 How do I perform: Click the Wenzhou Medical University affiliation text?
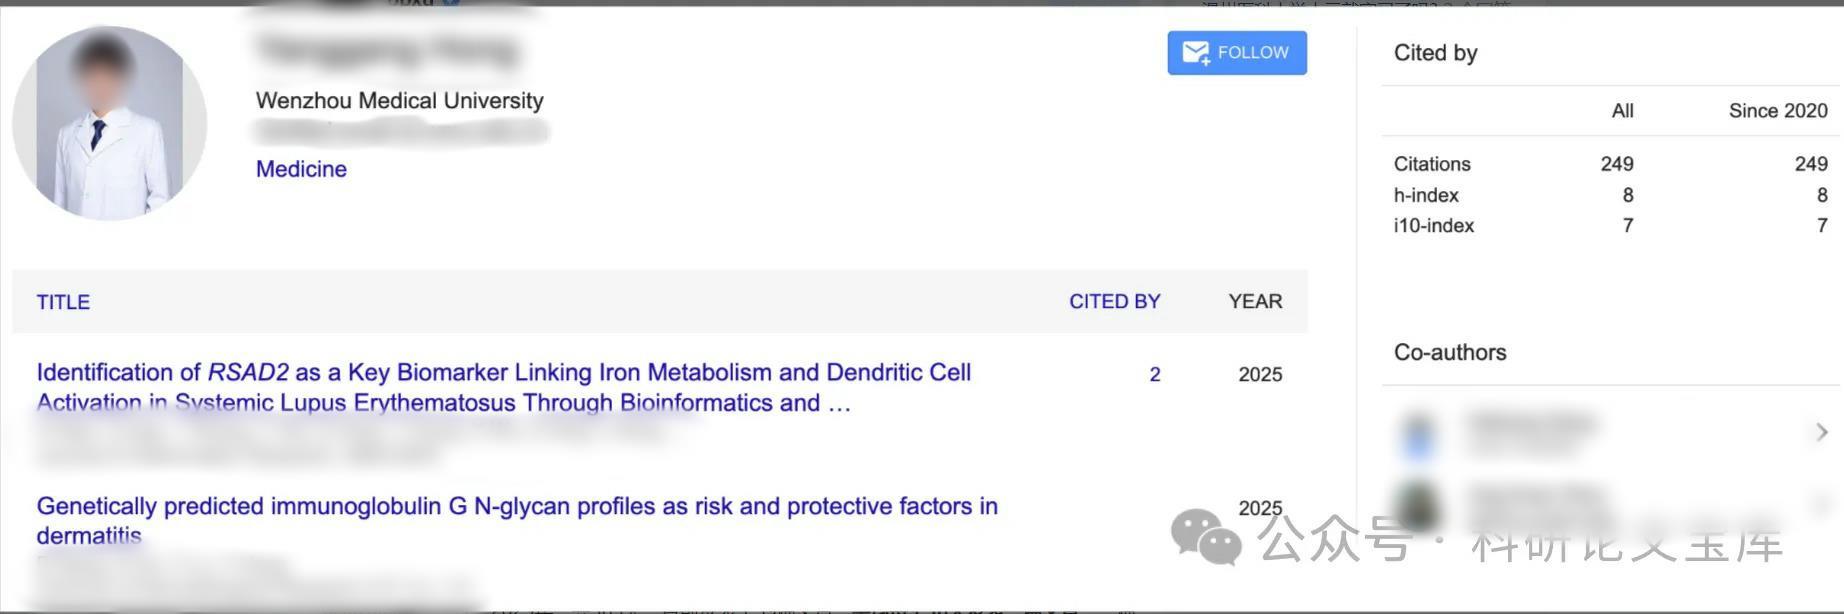(399, 101)
